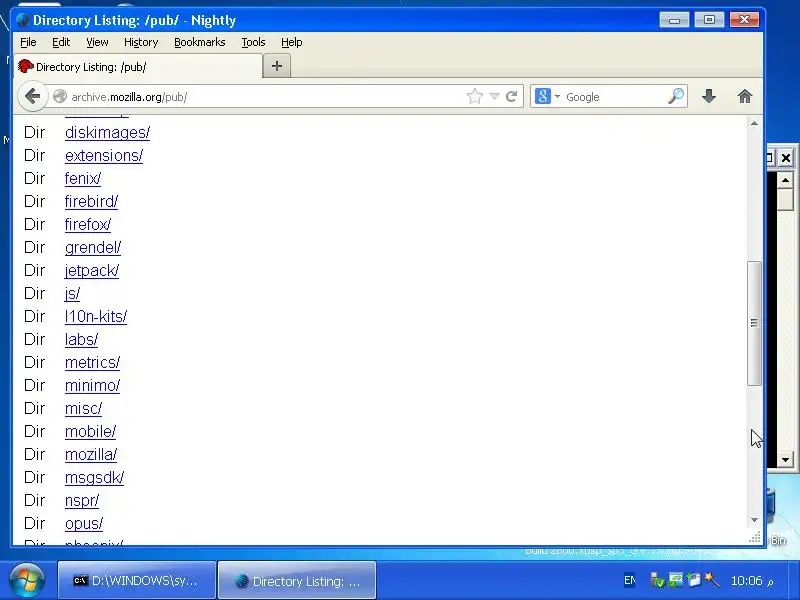This screenshot has width=800, height=600.
Task: Open the opus/ directory link
Action: [84, 523]
